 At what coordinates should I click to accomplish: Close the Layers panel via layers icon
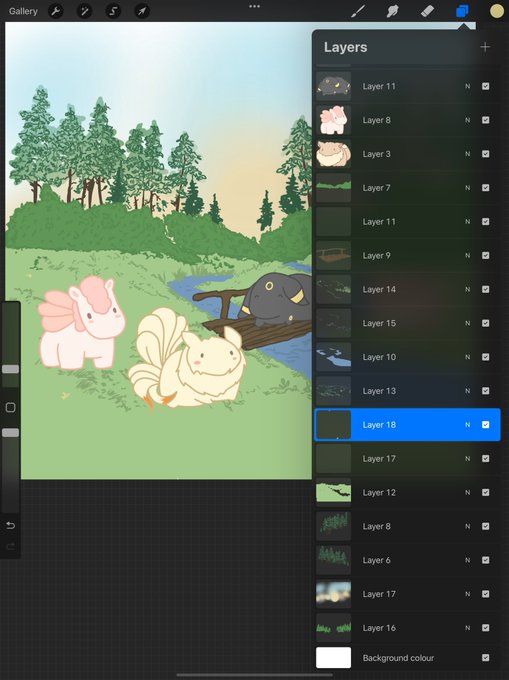click(x=462, y=11)
